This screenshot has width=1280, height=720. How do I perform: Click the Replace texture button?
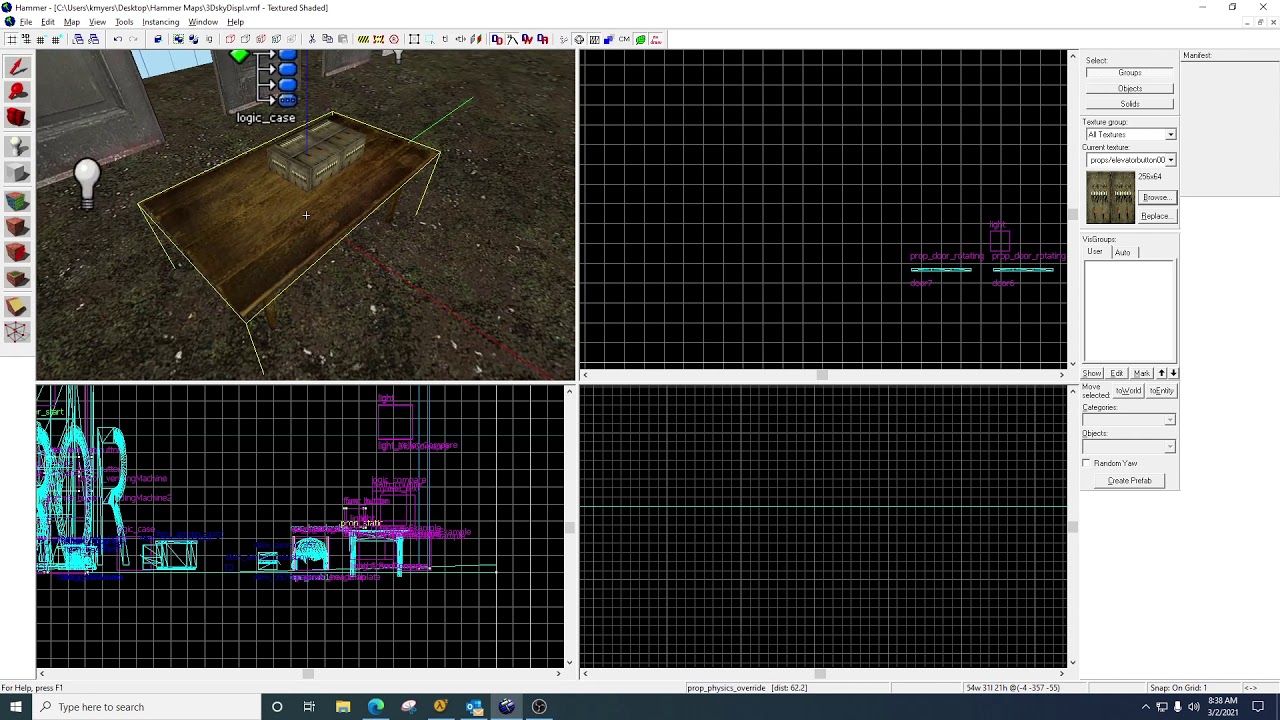coord(1157,216)
